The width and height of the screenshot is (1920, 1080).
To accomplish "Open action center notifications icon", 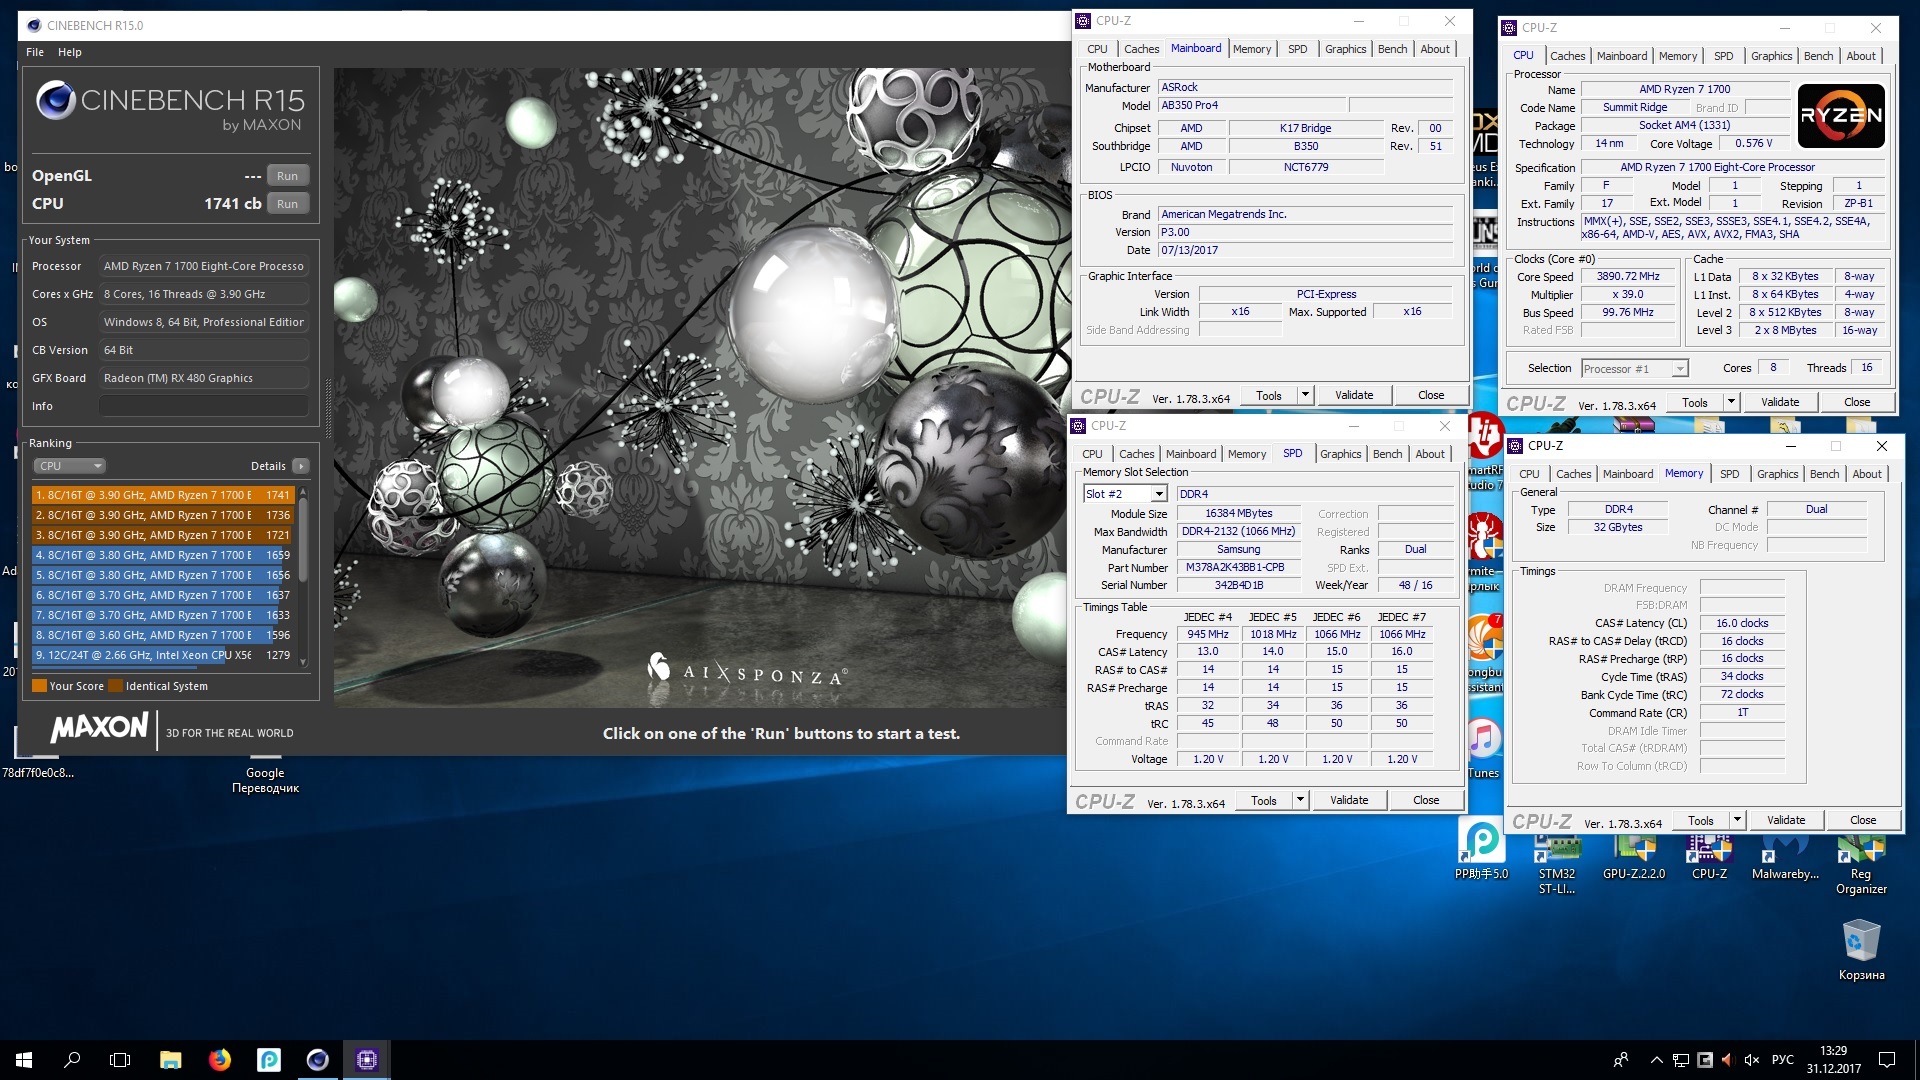I will coord(1887,1060).
